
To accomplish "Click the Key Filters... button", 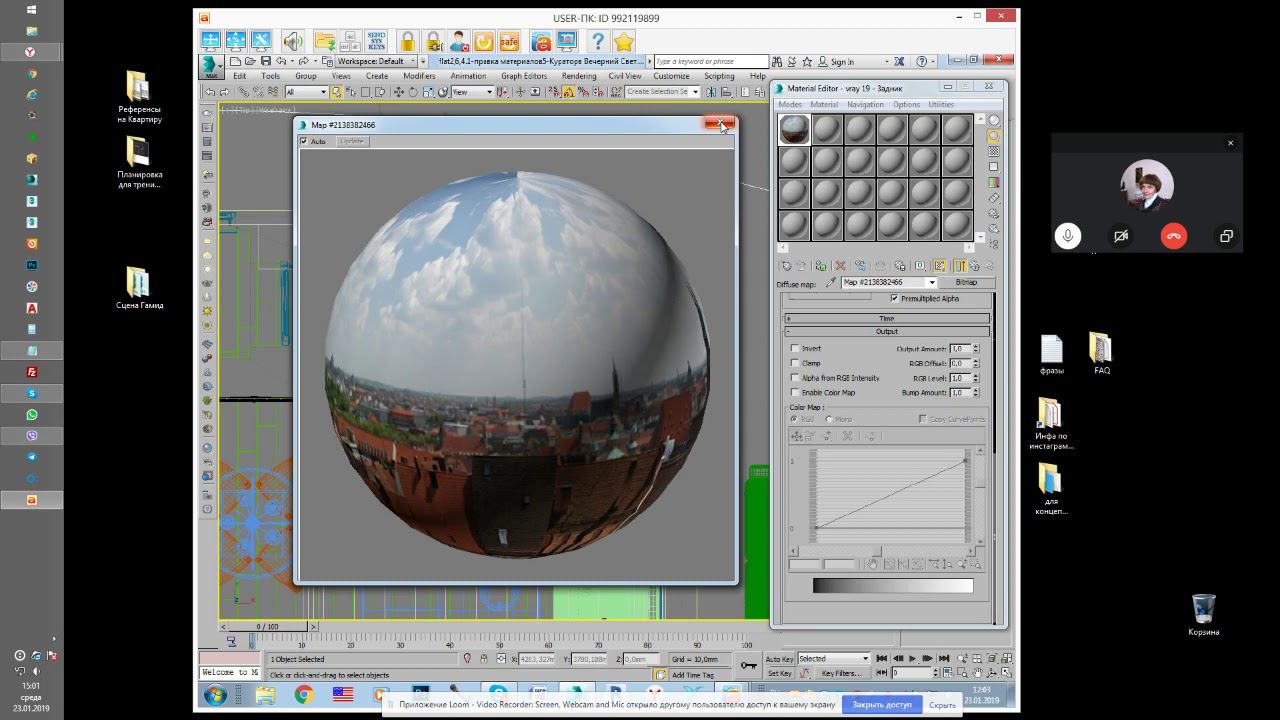I will click(841, 673).
